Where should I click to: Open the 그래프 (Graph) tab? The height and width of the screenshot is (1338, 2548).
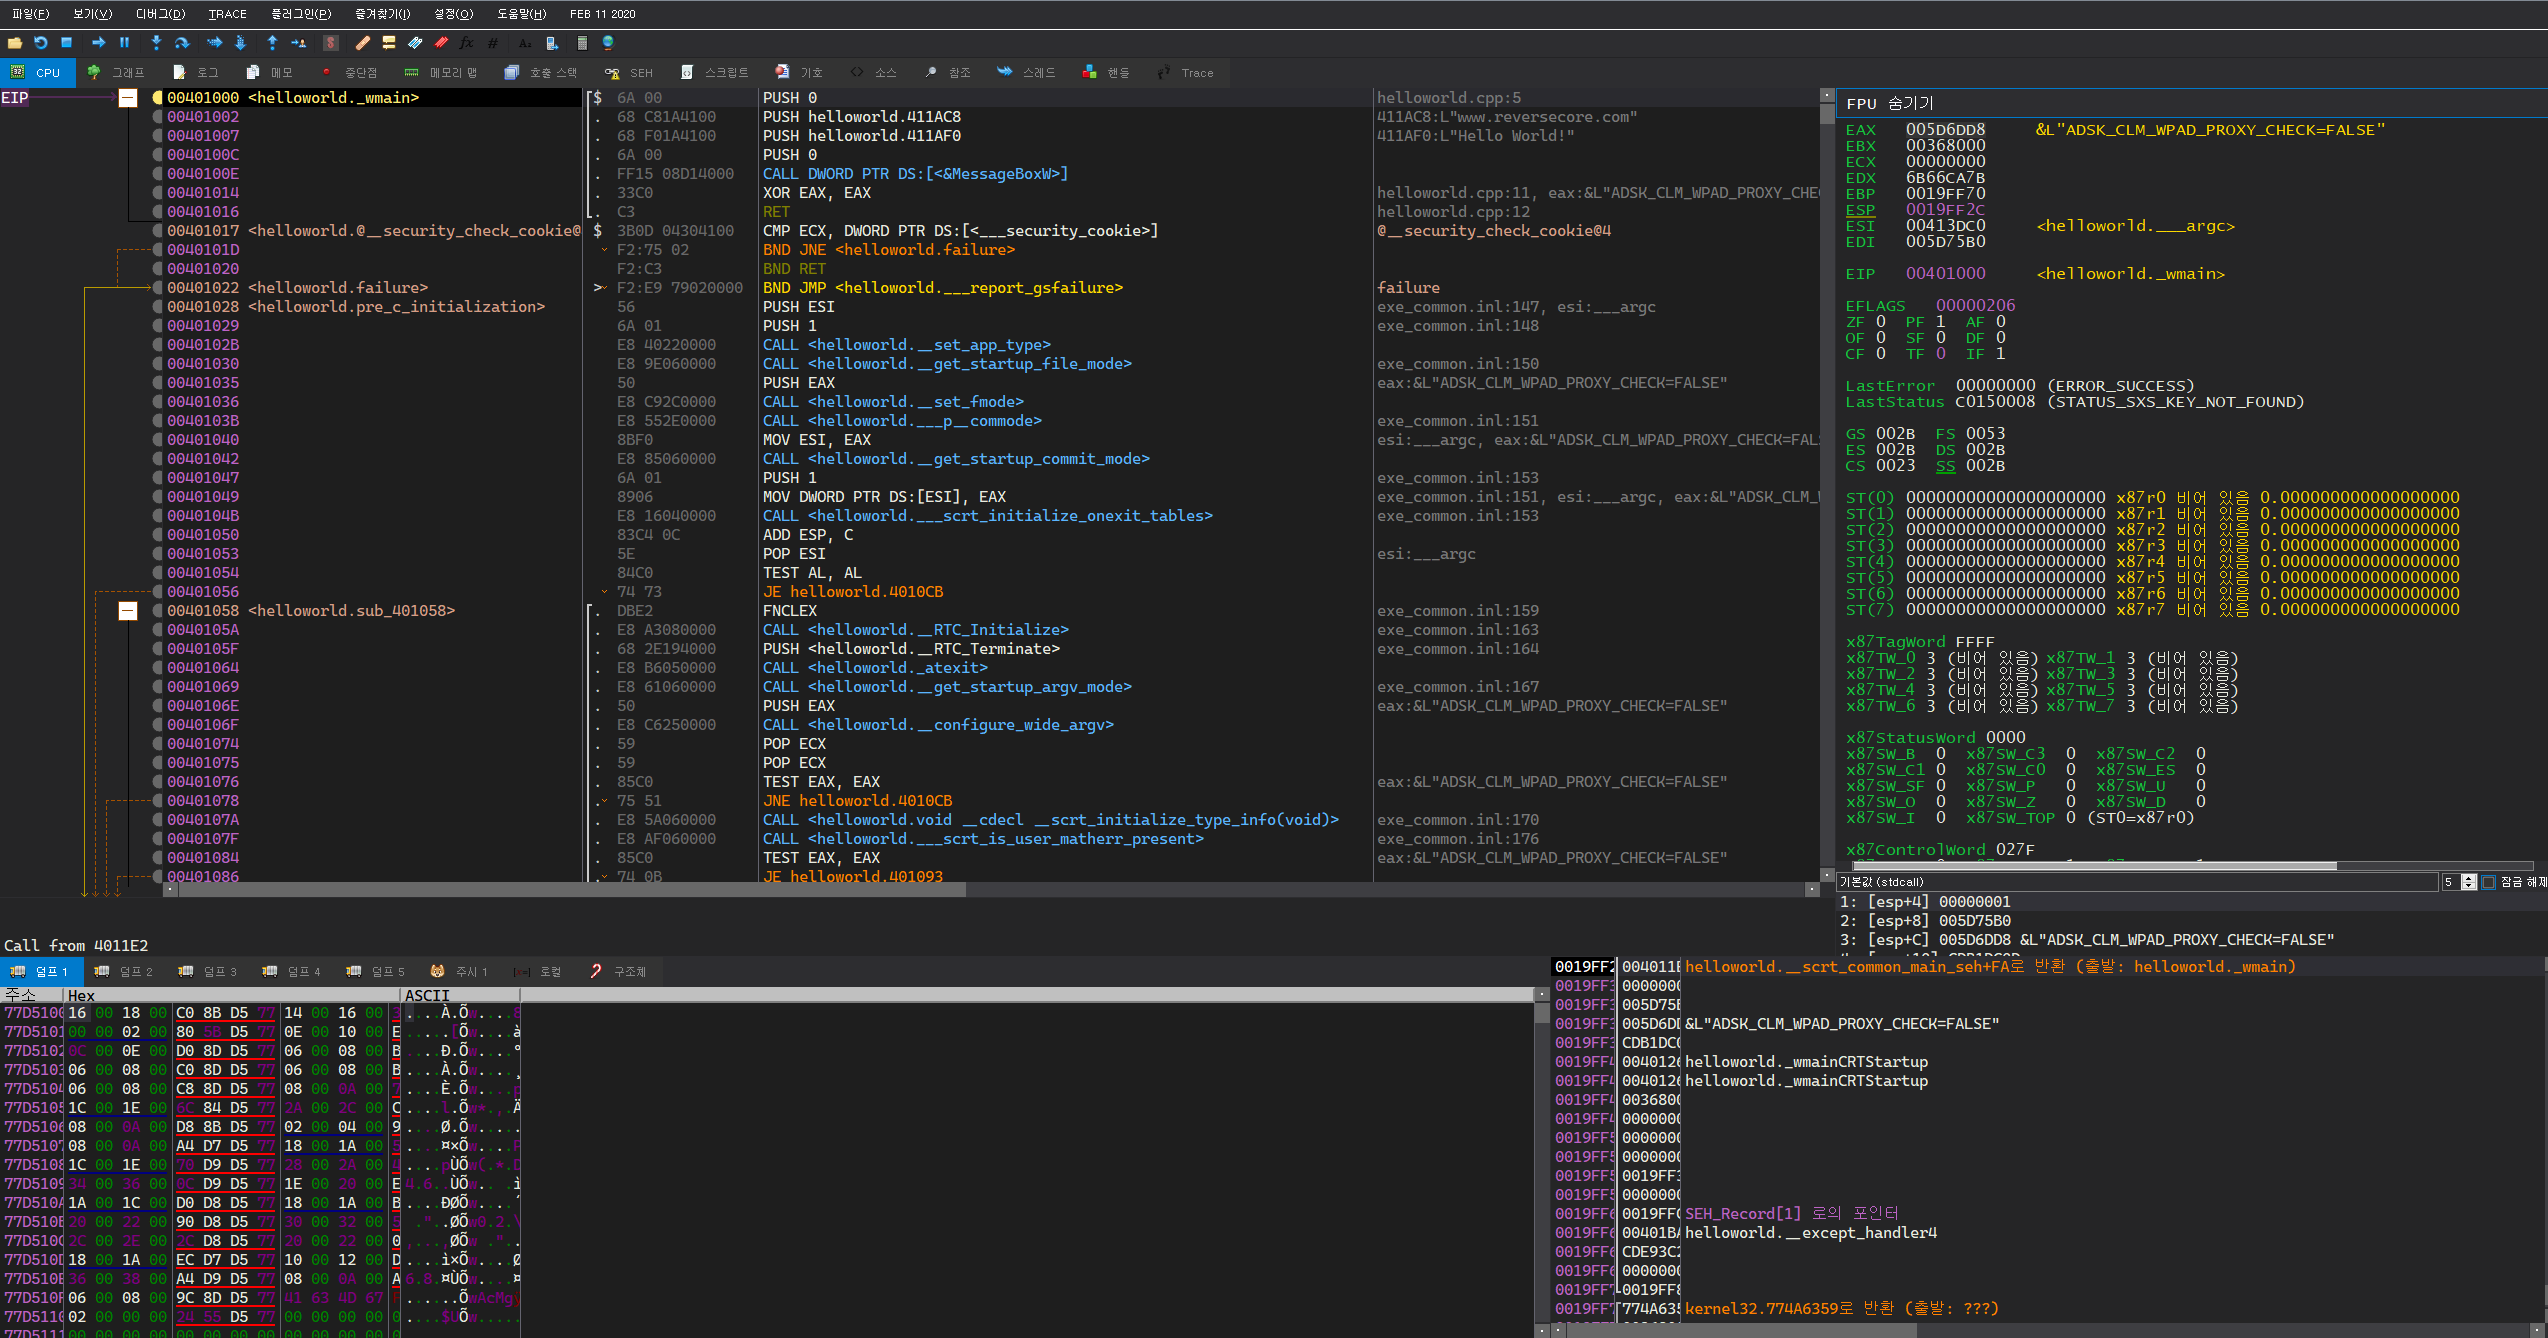[117, 73]
